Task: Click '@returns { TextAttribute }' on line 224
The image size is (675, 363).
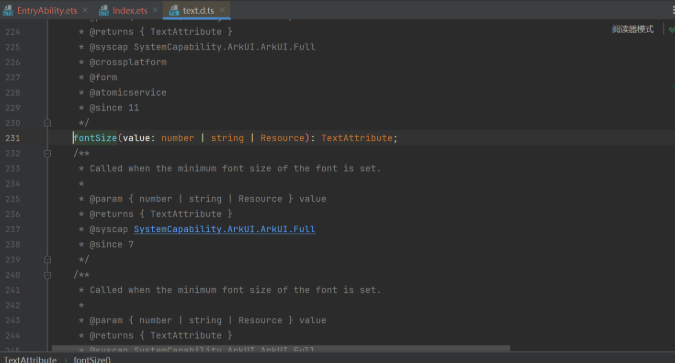Action: coord(161,31)
